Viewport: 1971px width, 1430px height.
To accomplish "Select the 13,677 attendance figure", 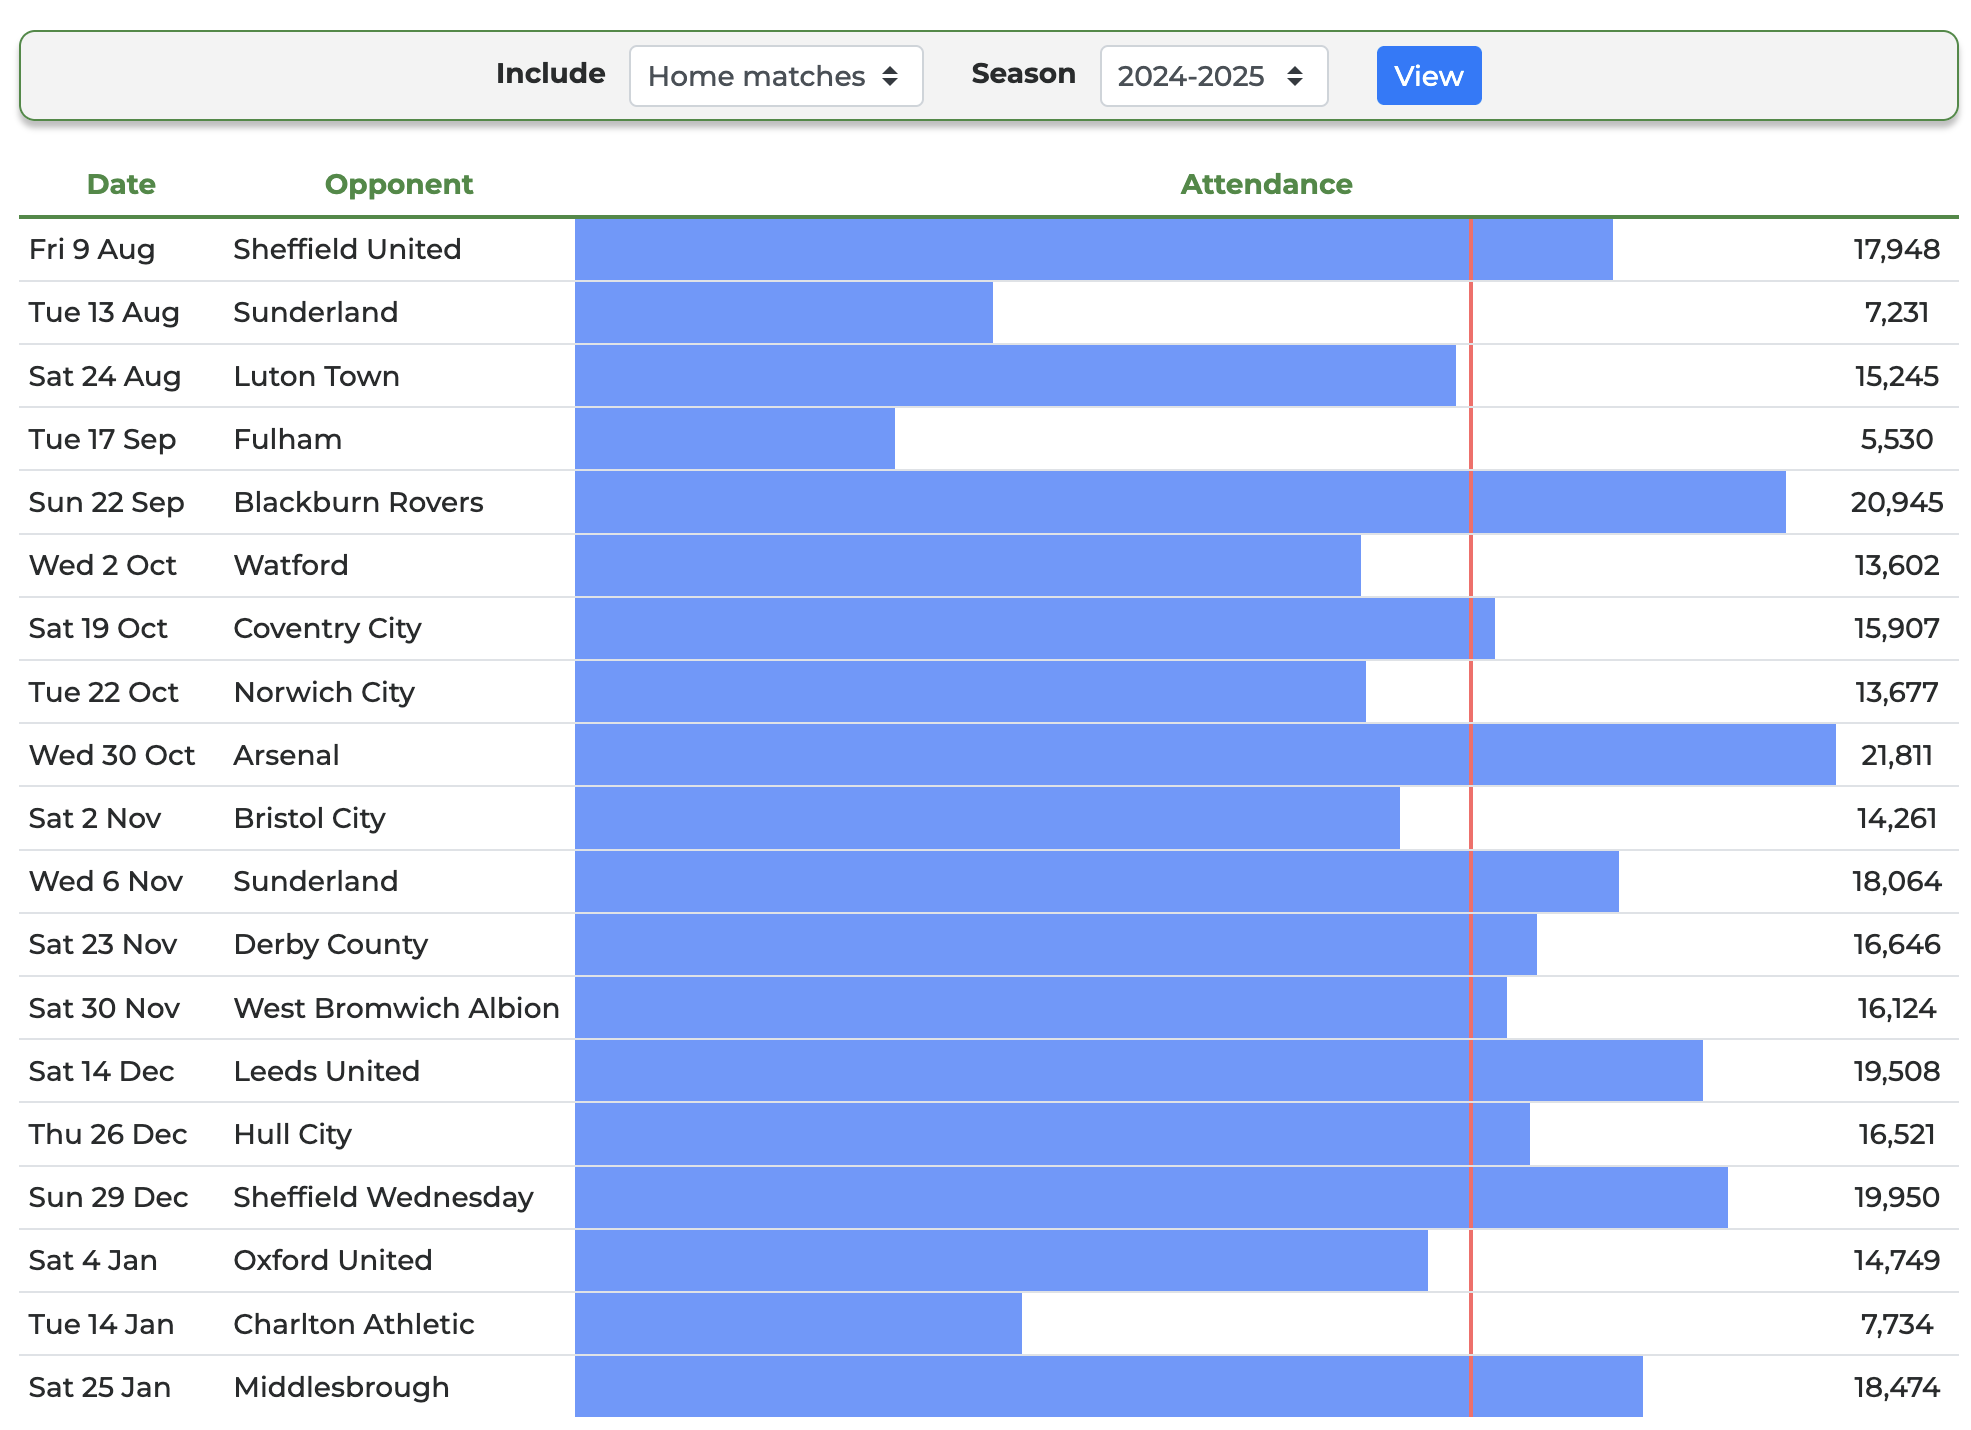I will pos(1896,692).
